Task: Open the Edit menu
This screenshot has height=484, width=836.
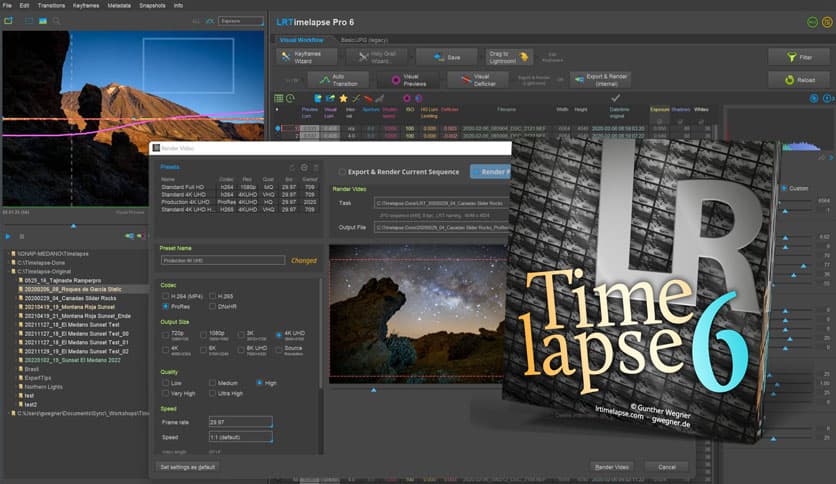Action: [25, 5]
